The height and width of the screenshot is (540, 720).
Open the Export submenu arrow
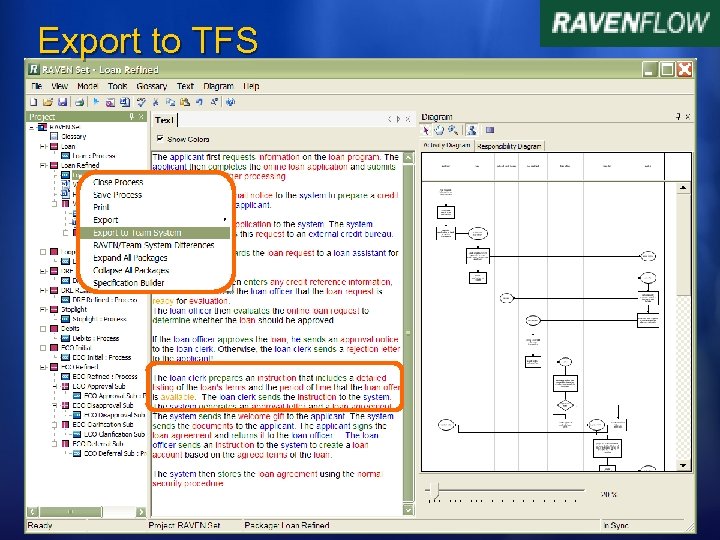point(225,220)
